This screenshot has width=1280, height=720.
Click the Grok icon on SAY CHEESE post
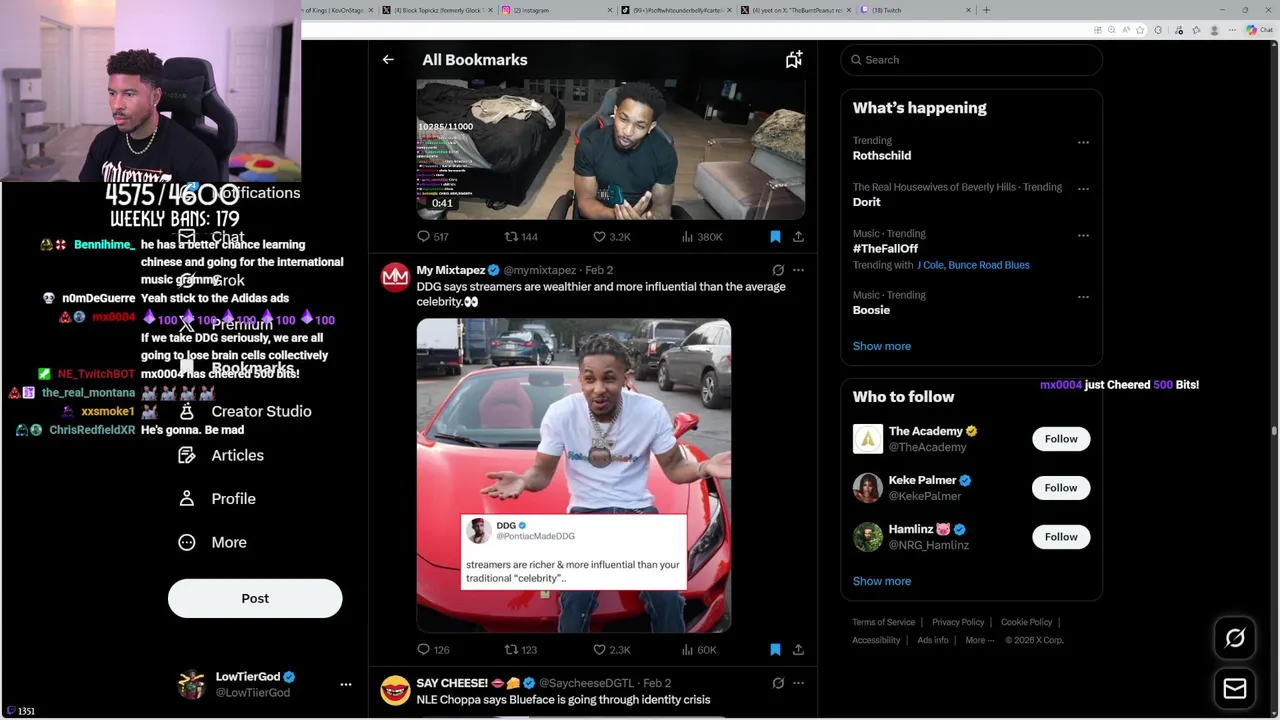click(x=778, y=683)
